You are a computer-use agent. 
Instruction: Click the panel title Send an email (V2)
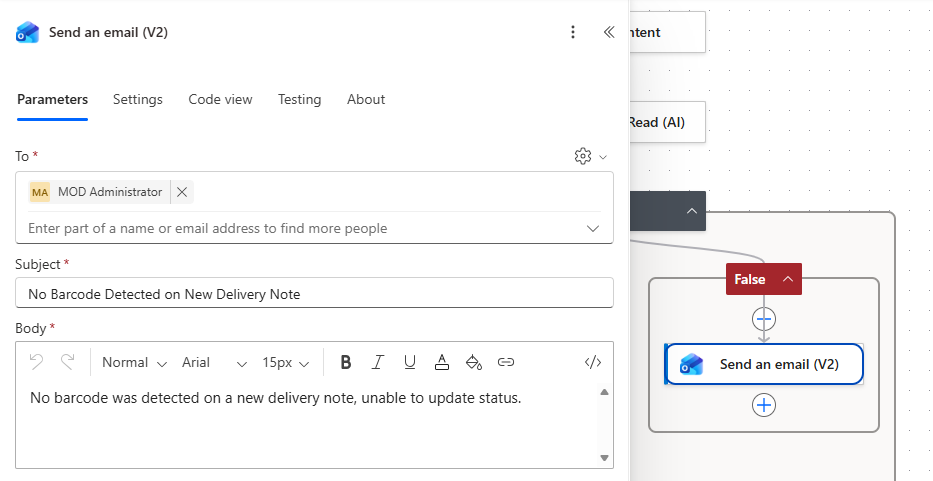[108, 32]
